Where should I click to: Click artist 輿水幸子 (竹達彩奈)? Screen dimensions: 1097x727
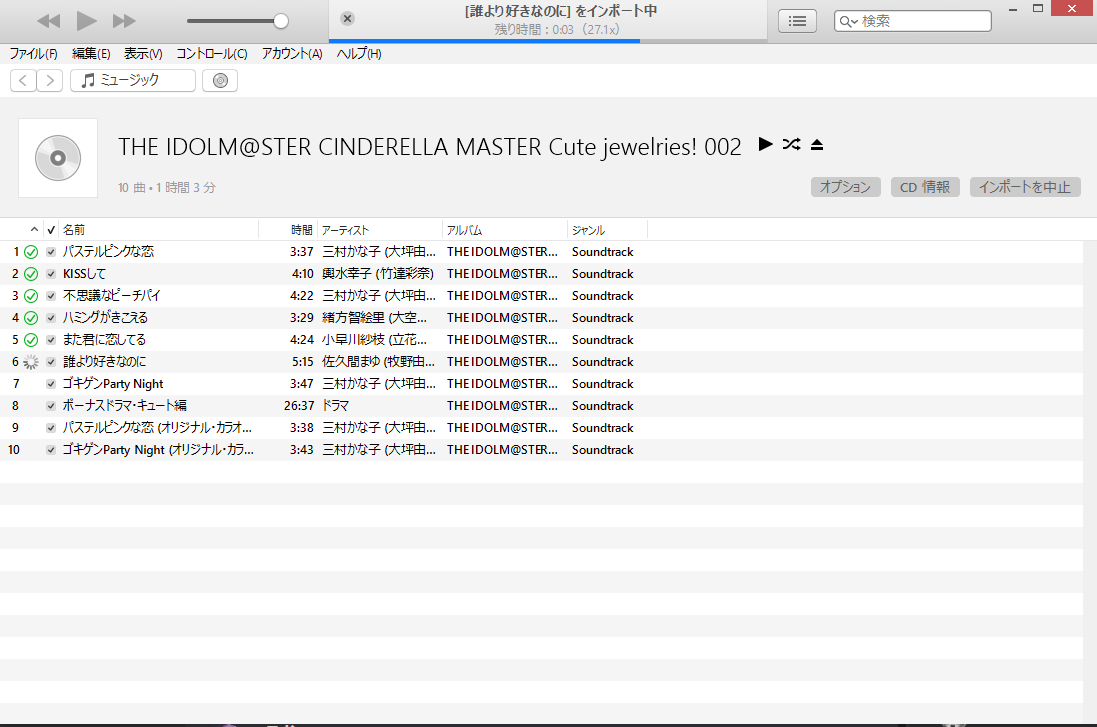[x=378, y=274]
